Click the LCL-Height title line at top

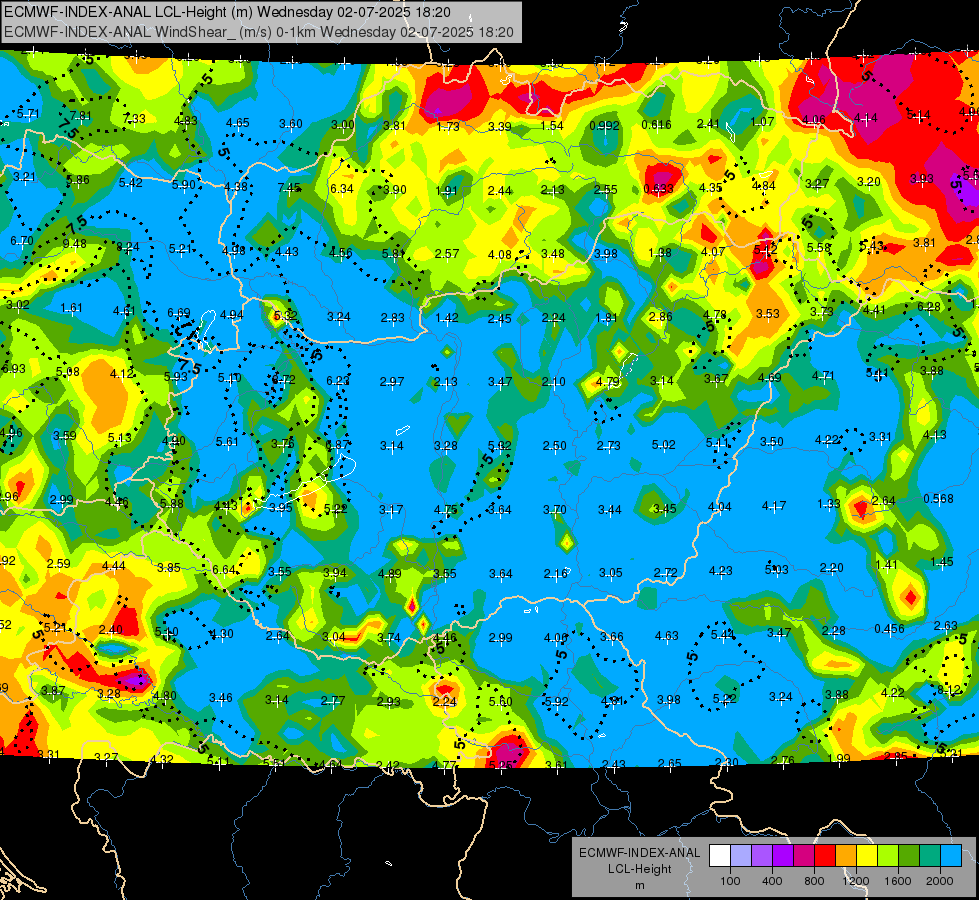pos(227,12)
